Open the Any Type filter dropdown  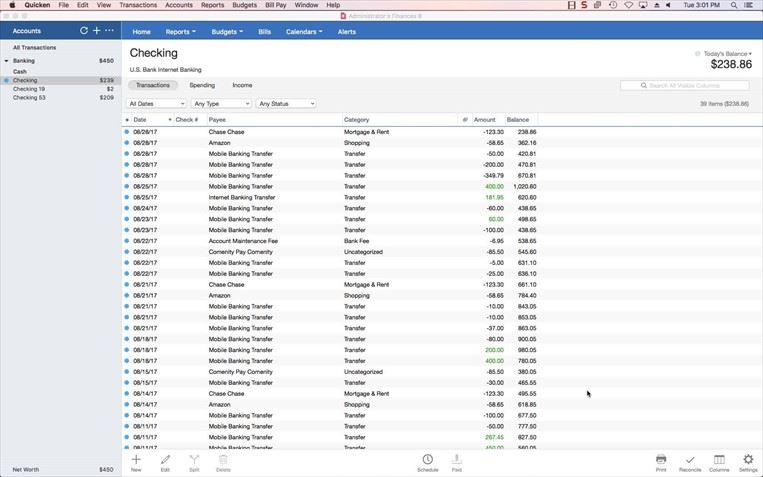[221, 104]
